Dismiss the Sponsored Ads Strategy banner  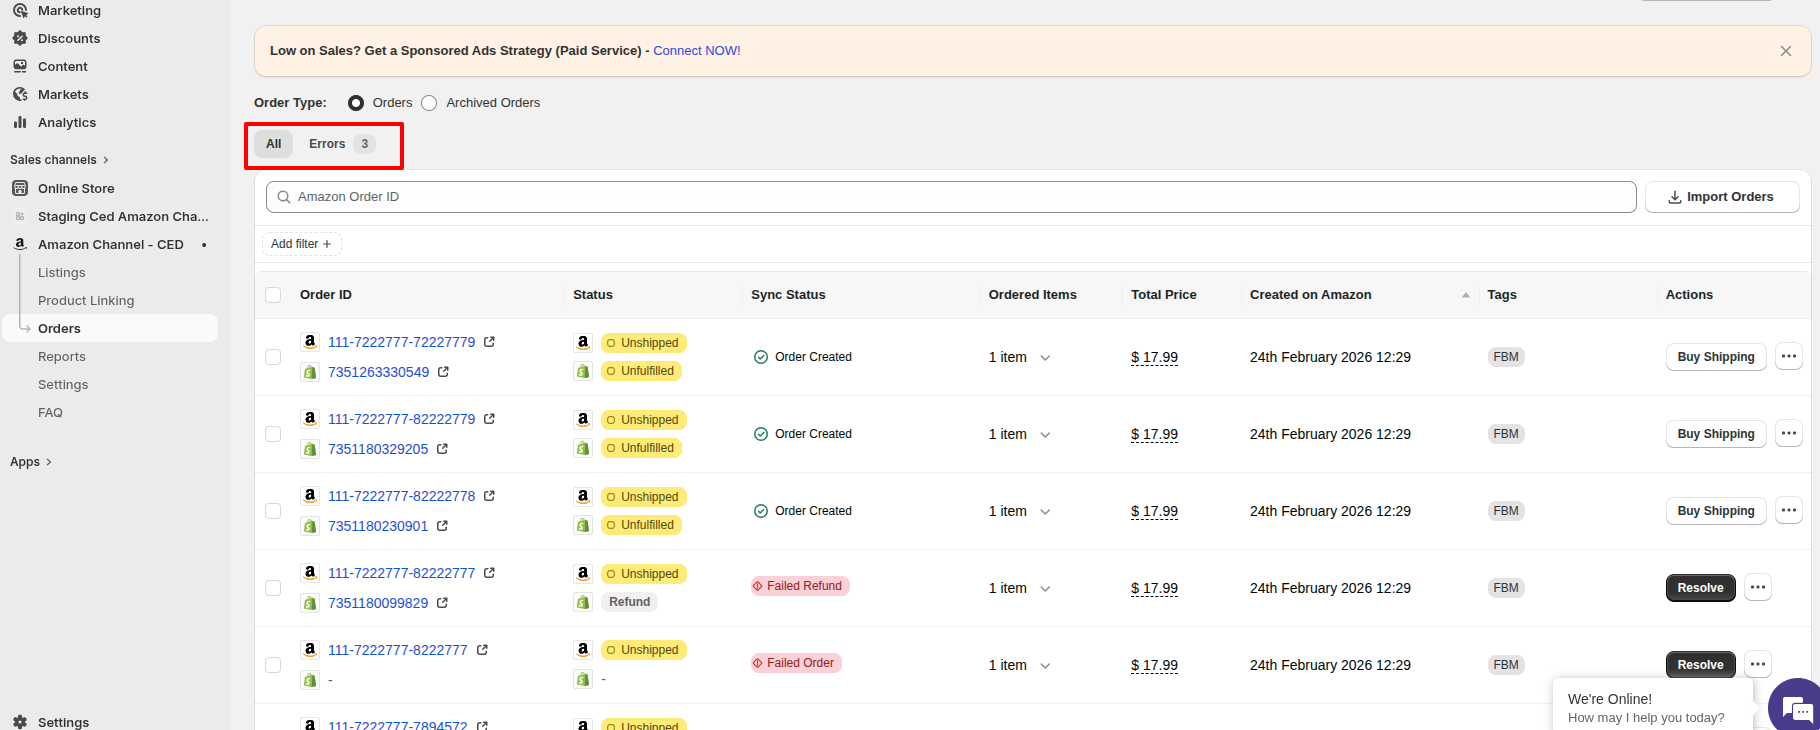point(1785,51)
